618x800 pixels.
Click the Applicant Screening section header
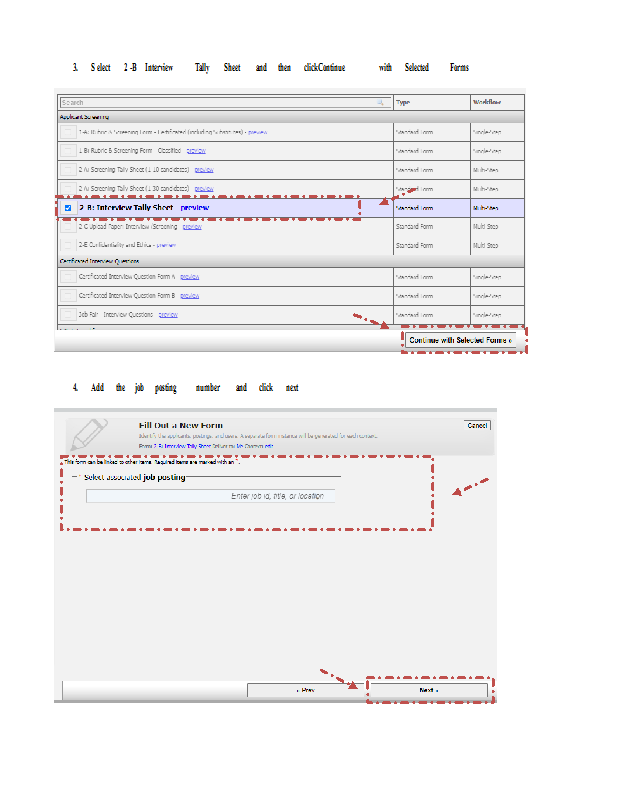(291, 117)
